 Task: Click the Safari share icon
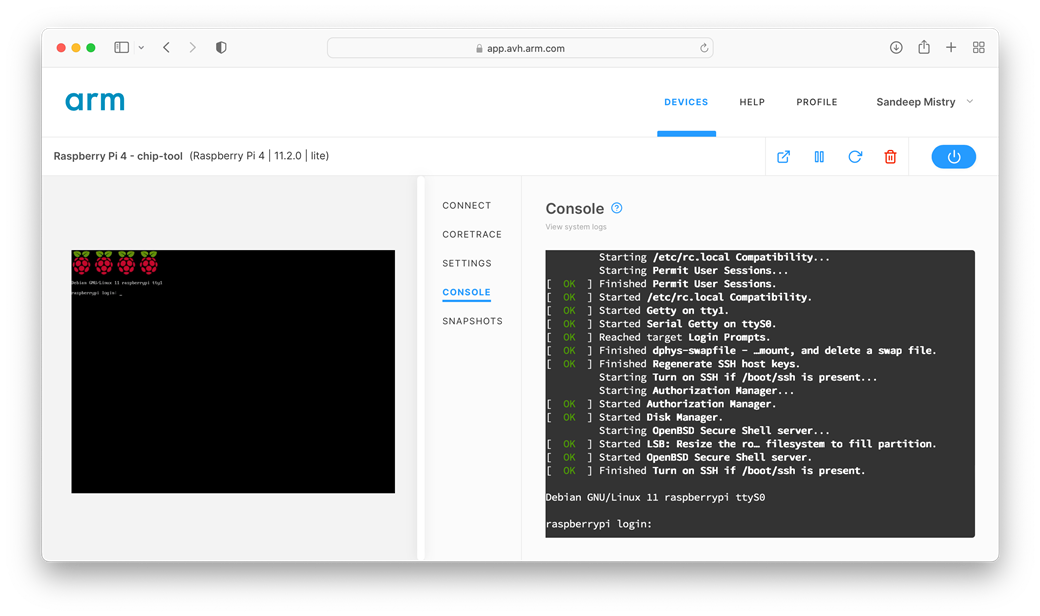pos(924,47)
